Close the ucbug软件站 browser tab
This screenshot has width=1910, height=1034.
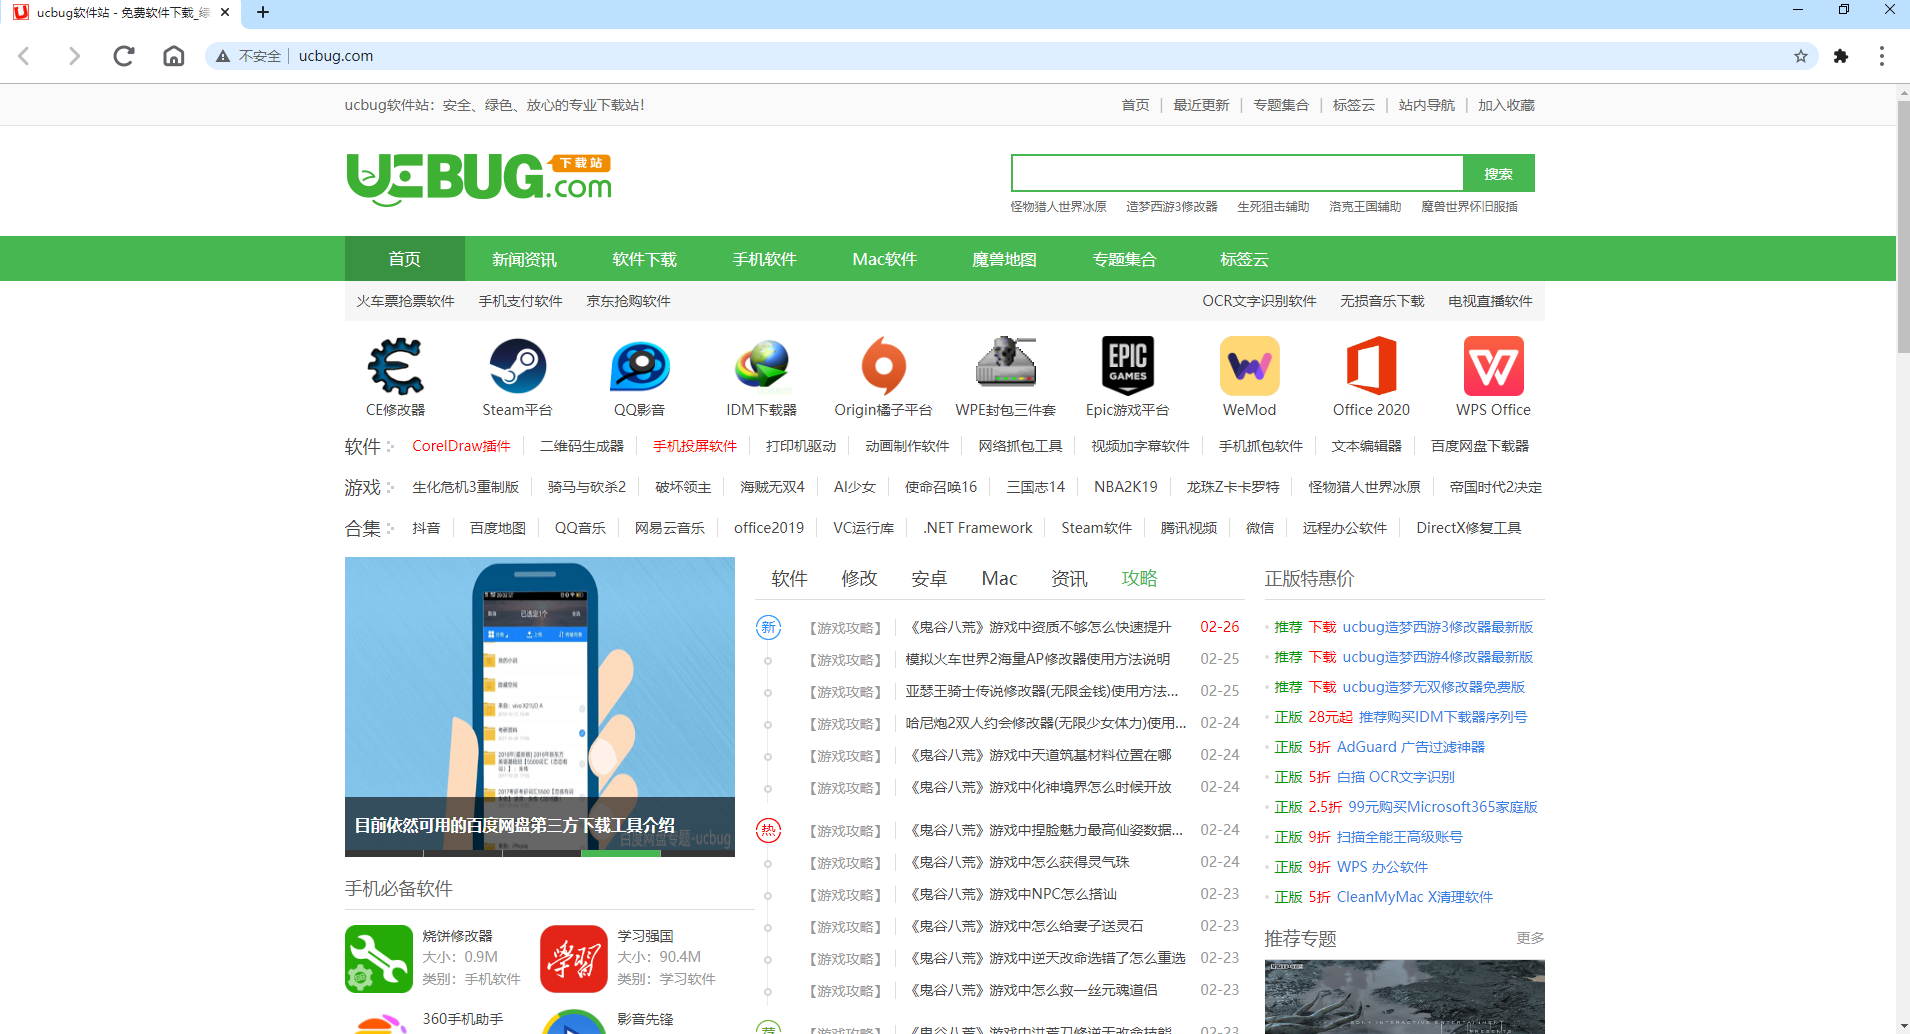pyautogui.click(x=225, y=13)
